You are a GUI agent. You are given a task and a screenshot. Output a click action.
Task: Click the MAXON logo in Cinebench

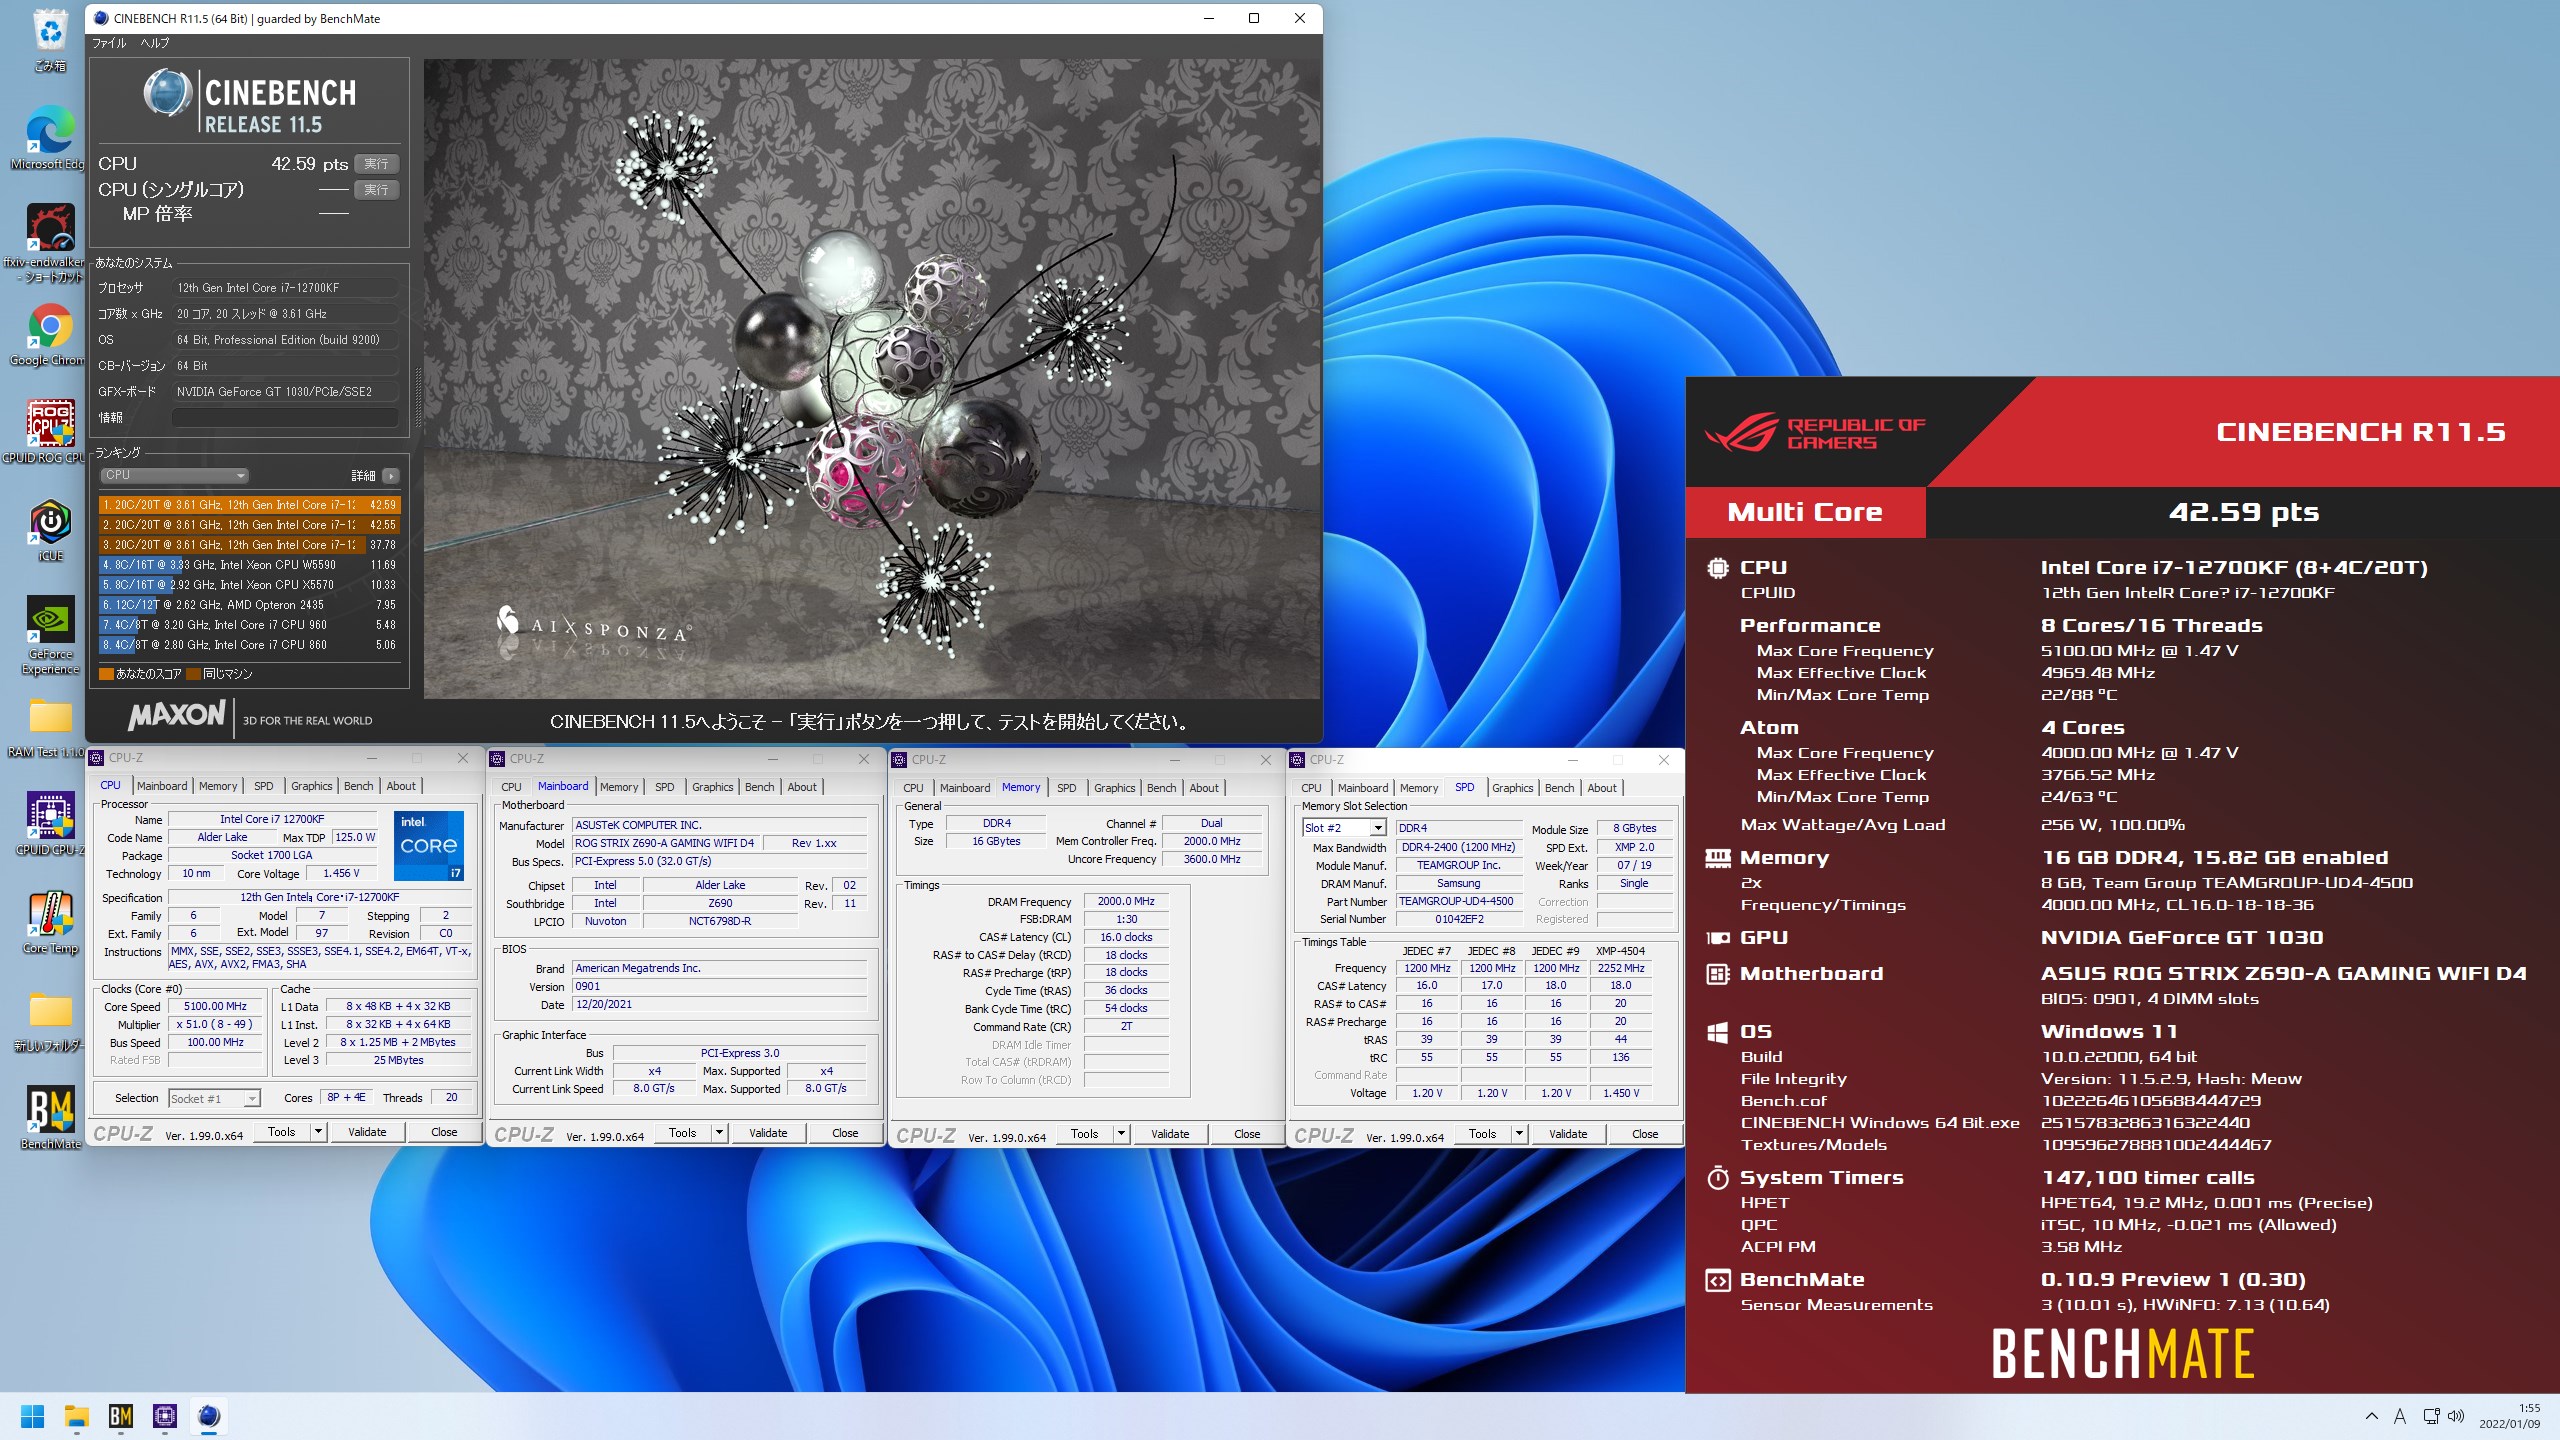[x=177, y=715]
